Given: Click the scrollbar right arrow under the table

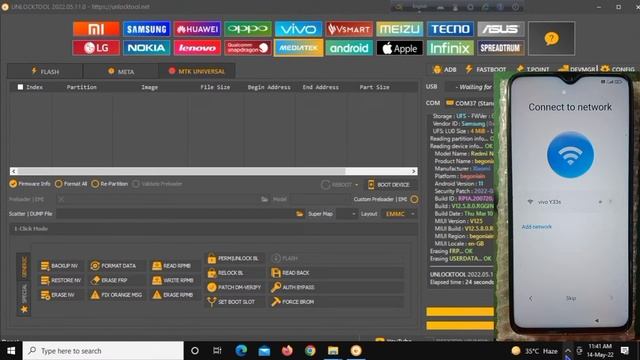Looking at the screenshot, I should (414, 171).
